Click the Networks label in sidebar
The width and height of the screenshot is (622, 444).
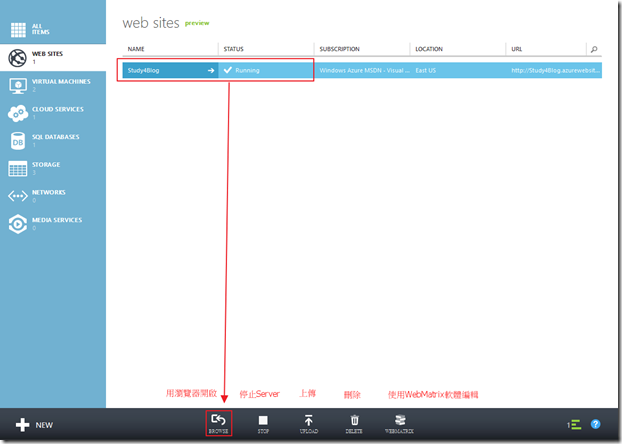point(49,192)
